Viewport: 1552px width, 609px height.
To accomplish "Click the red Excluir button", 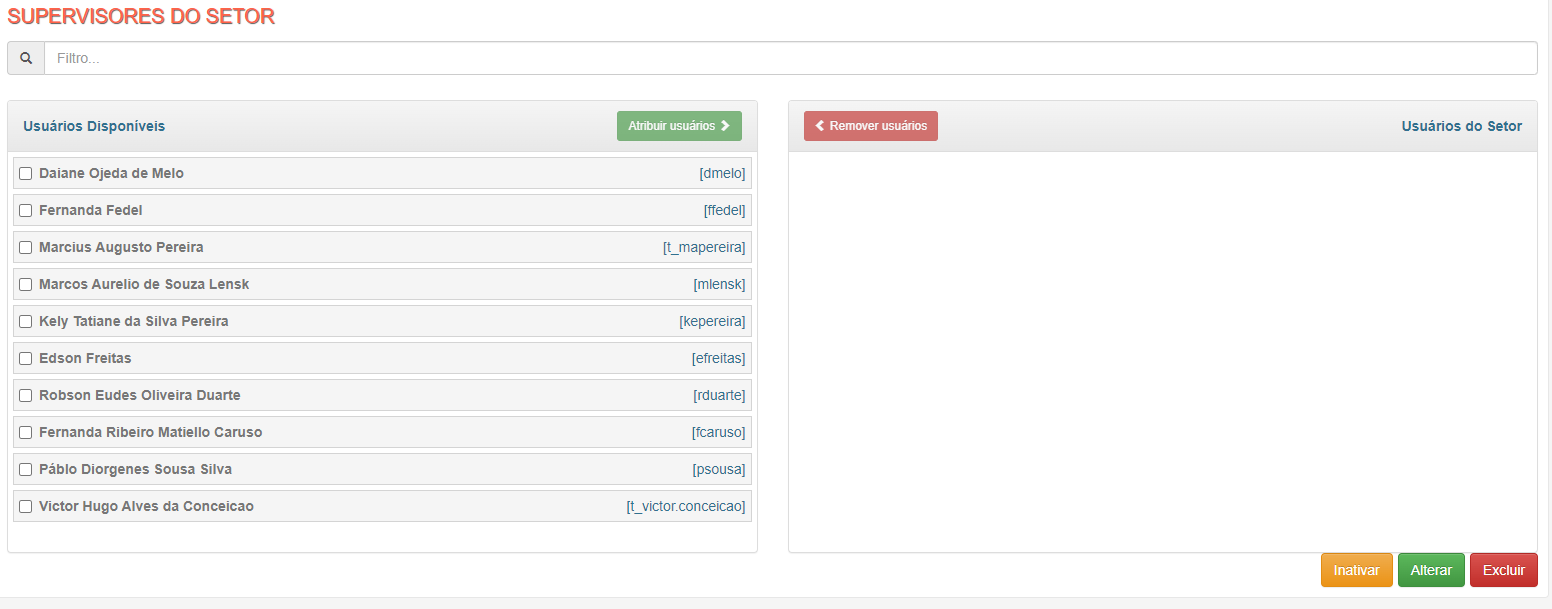I will click(x=1504, y=570).
